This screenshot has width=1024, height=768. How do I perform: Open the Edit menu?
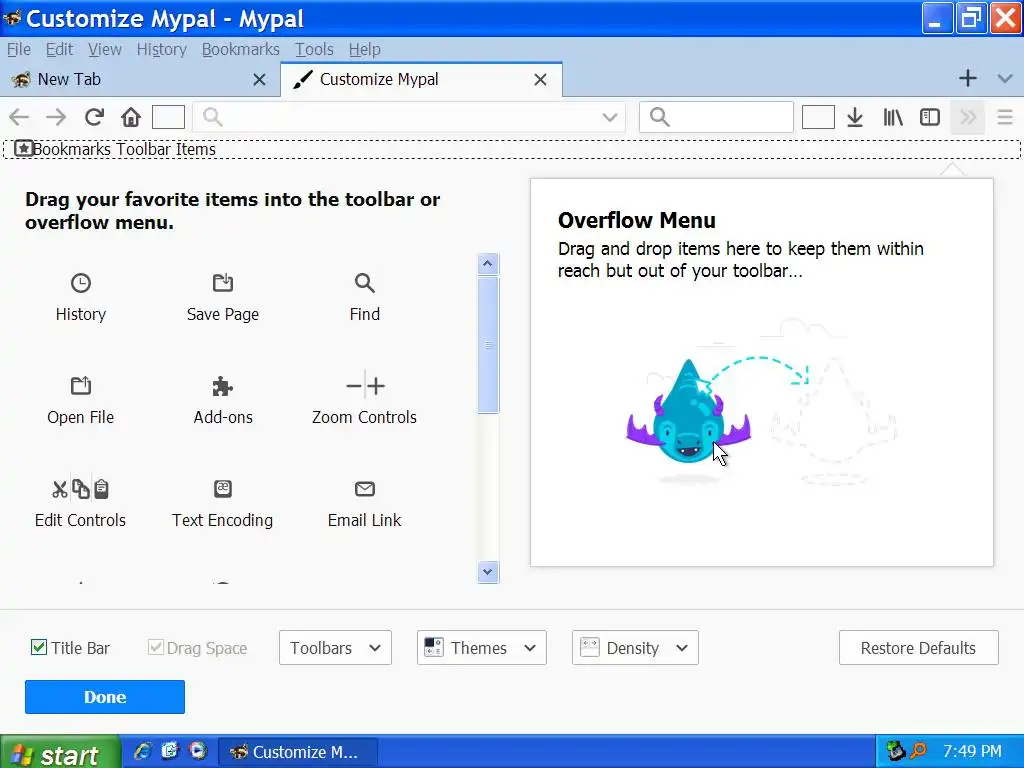pyautogui.click(x=59, y=50)
